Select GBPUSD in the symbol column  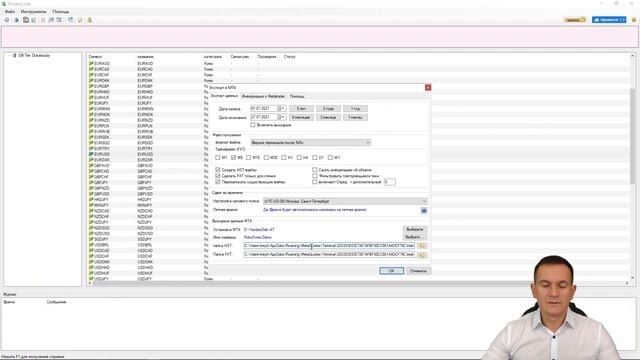coord(102,194)
